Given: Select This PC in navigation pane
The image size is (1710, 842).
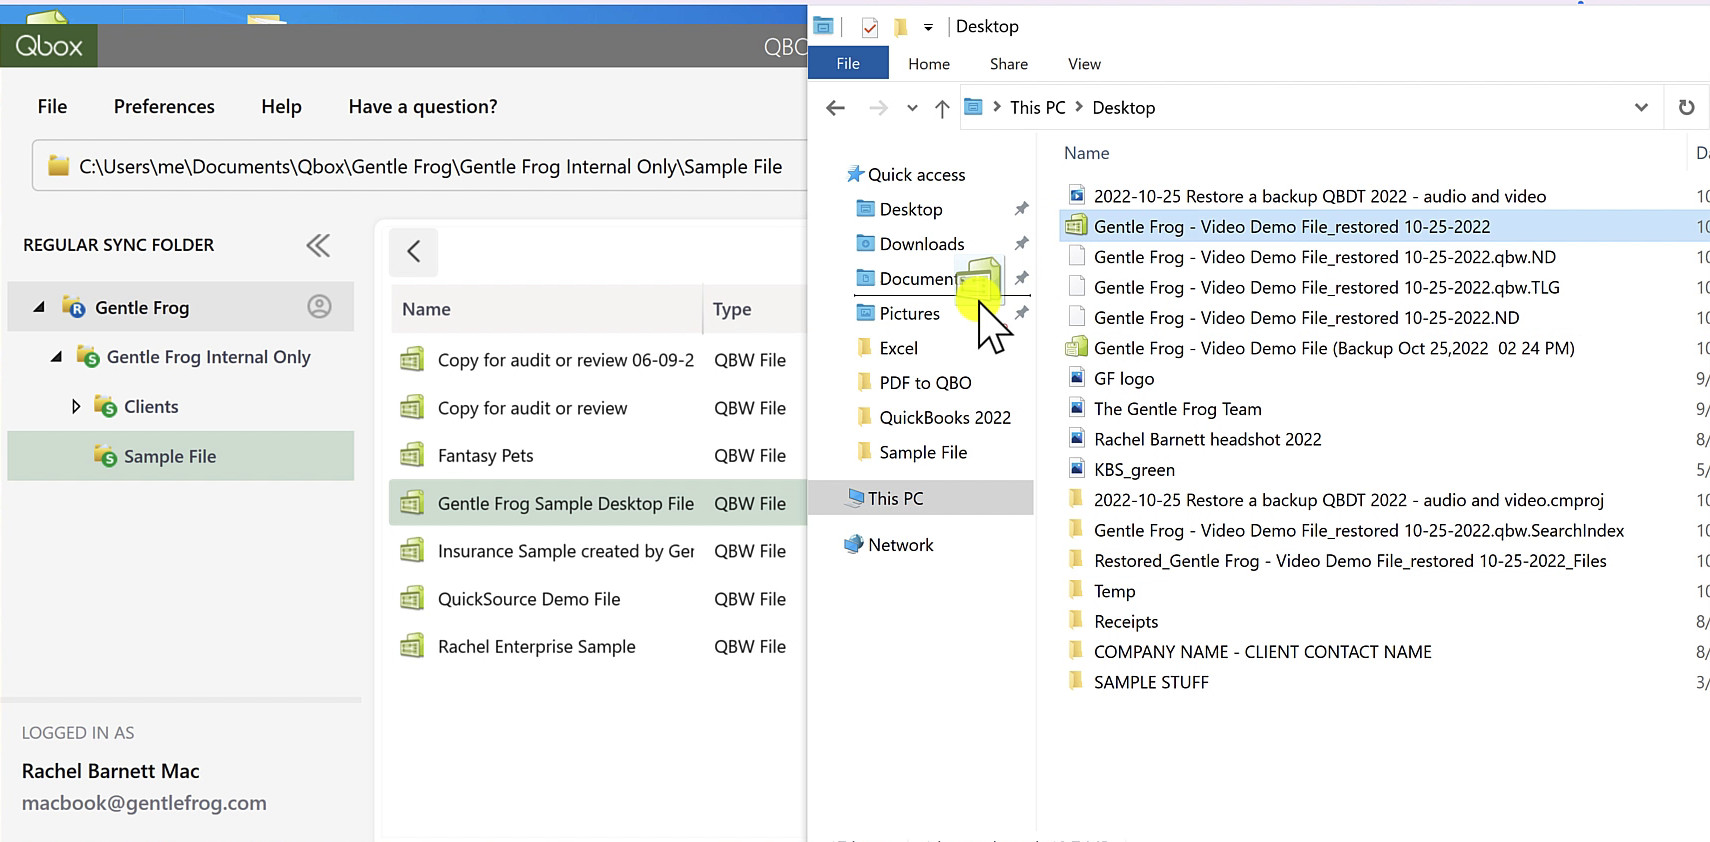Looking at the screenshot, I should click(x=920, y=498).
